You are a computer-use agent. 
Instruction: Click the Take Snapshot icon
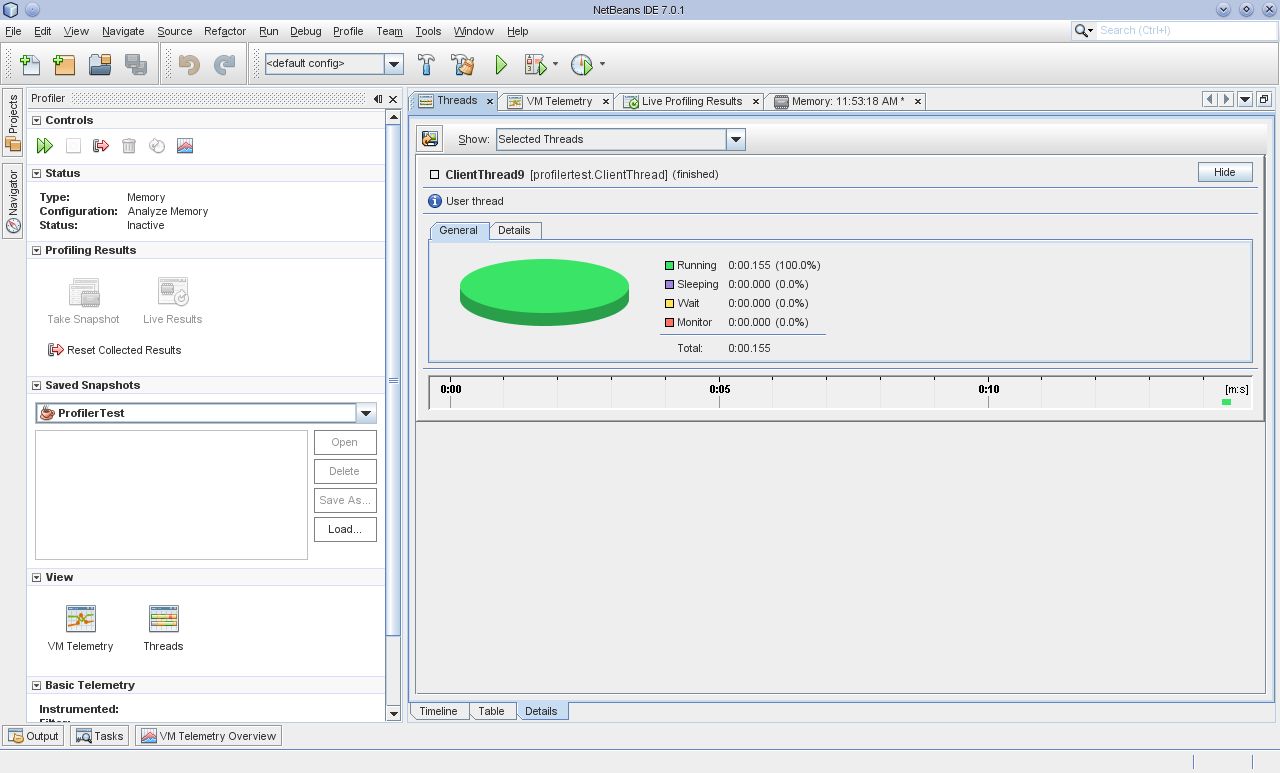click(84, 293)
